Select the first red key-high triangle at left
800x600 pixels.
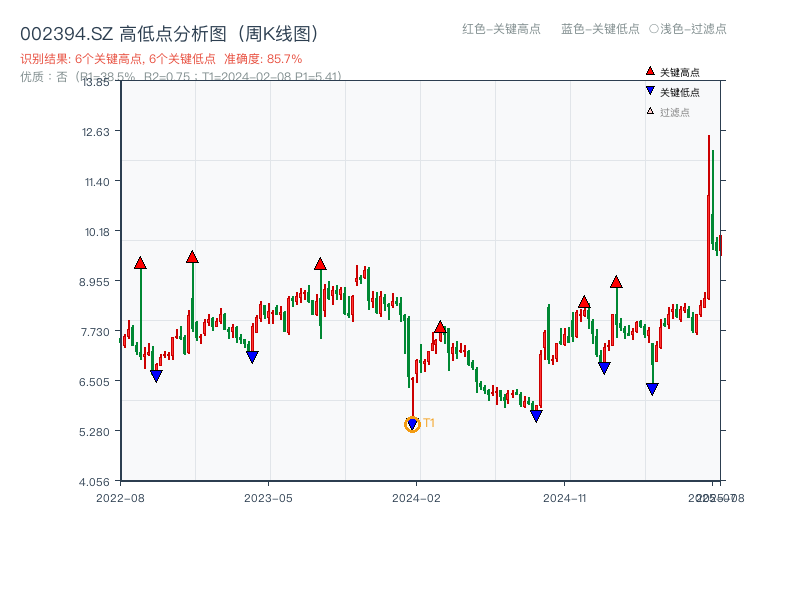[x=140, y=263]
